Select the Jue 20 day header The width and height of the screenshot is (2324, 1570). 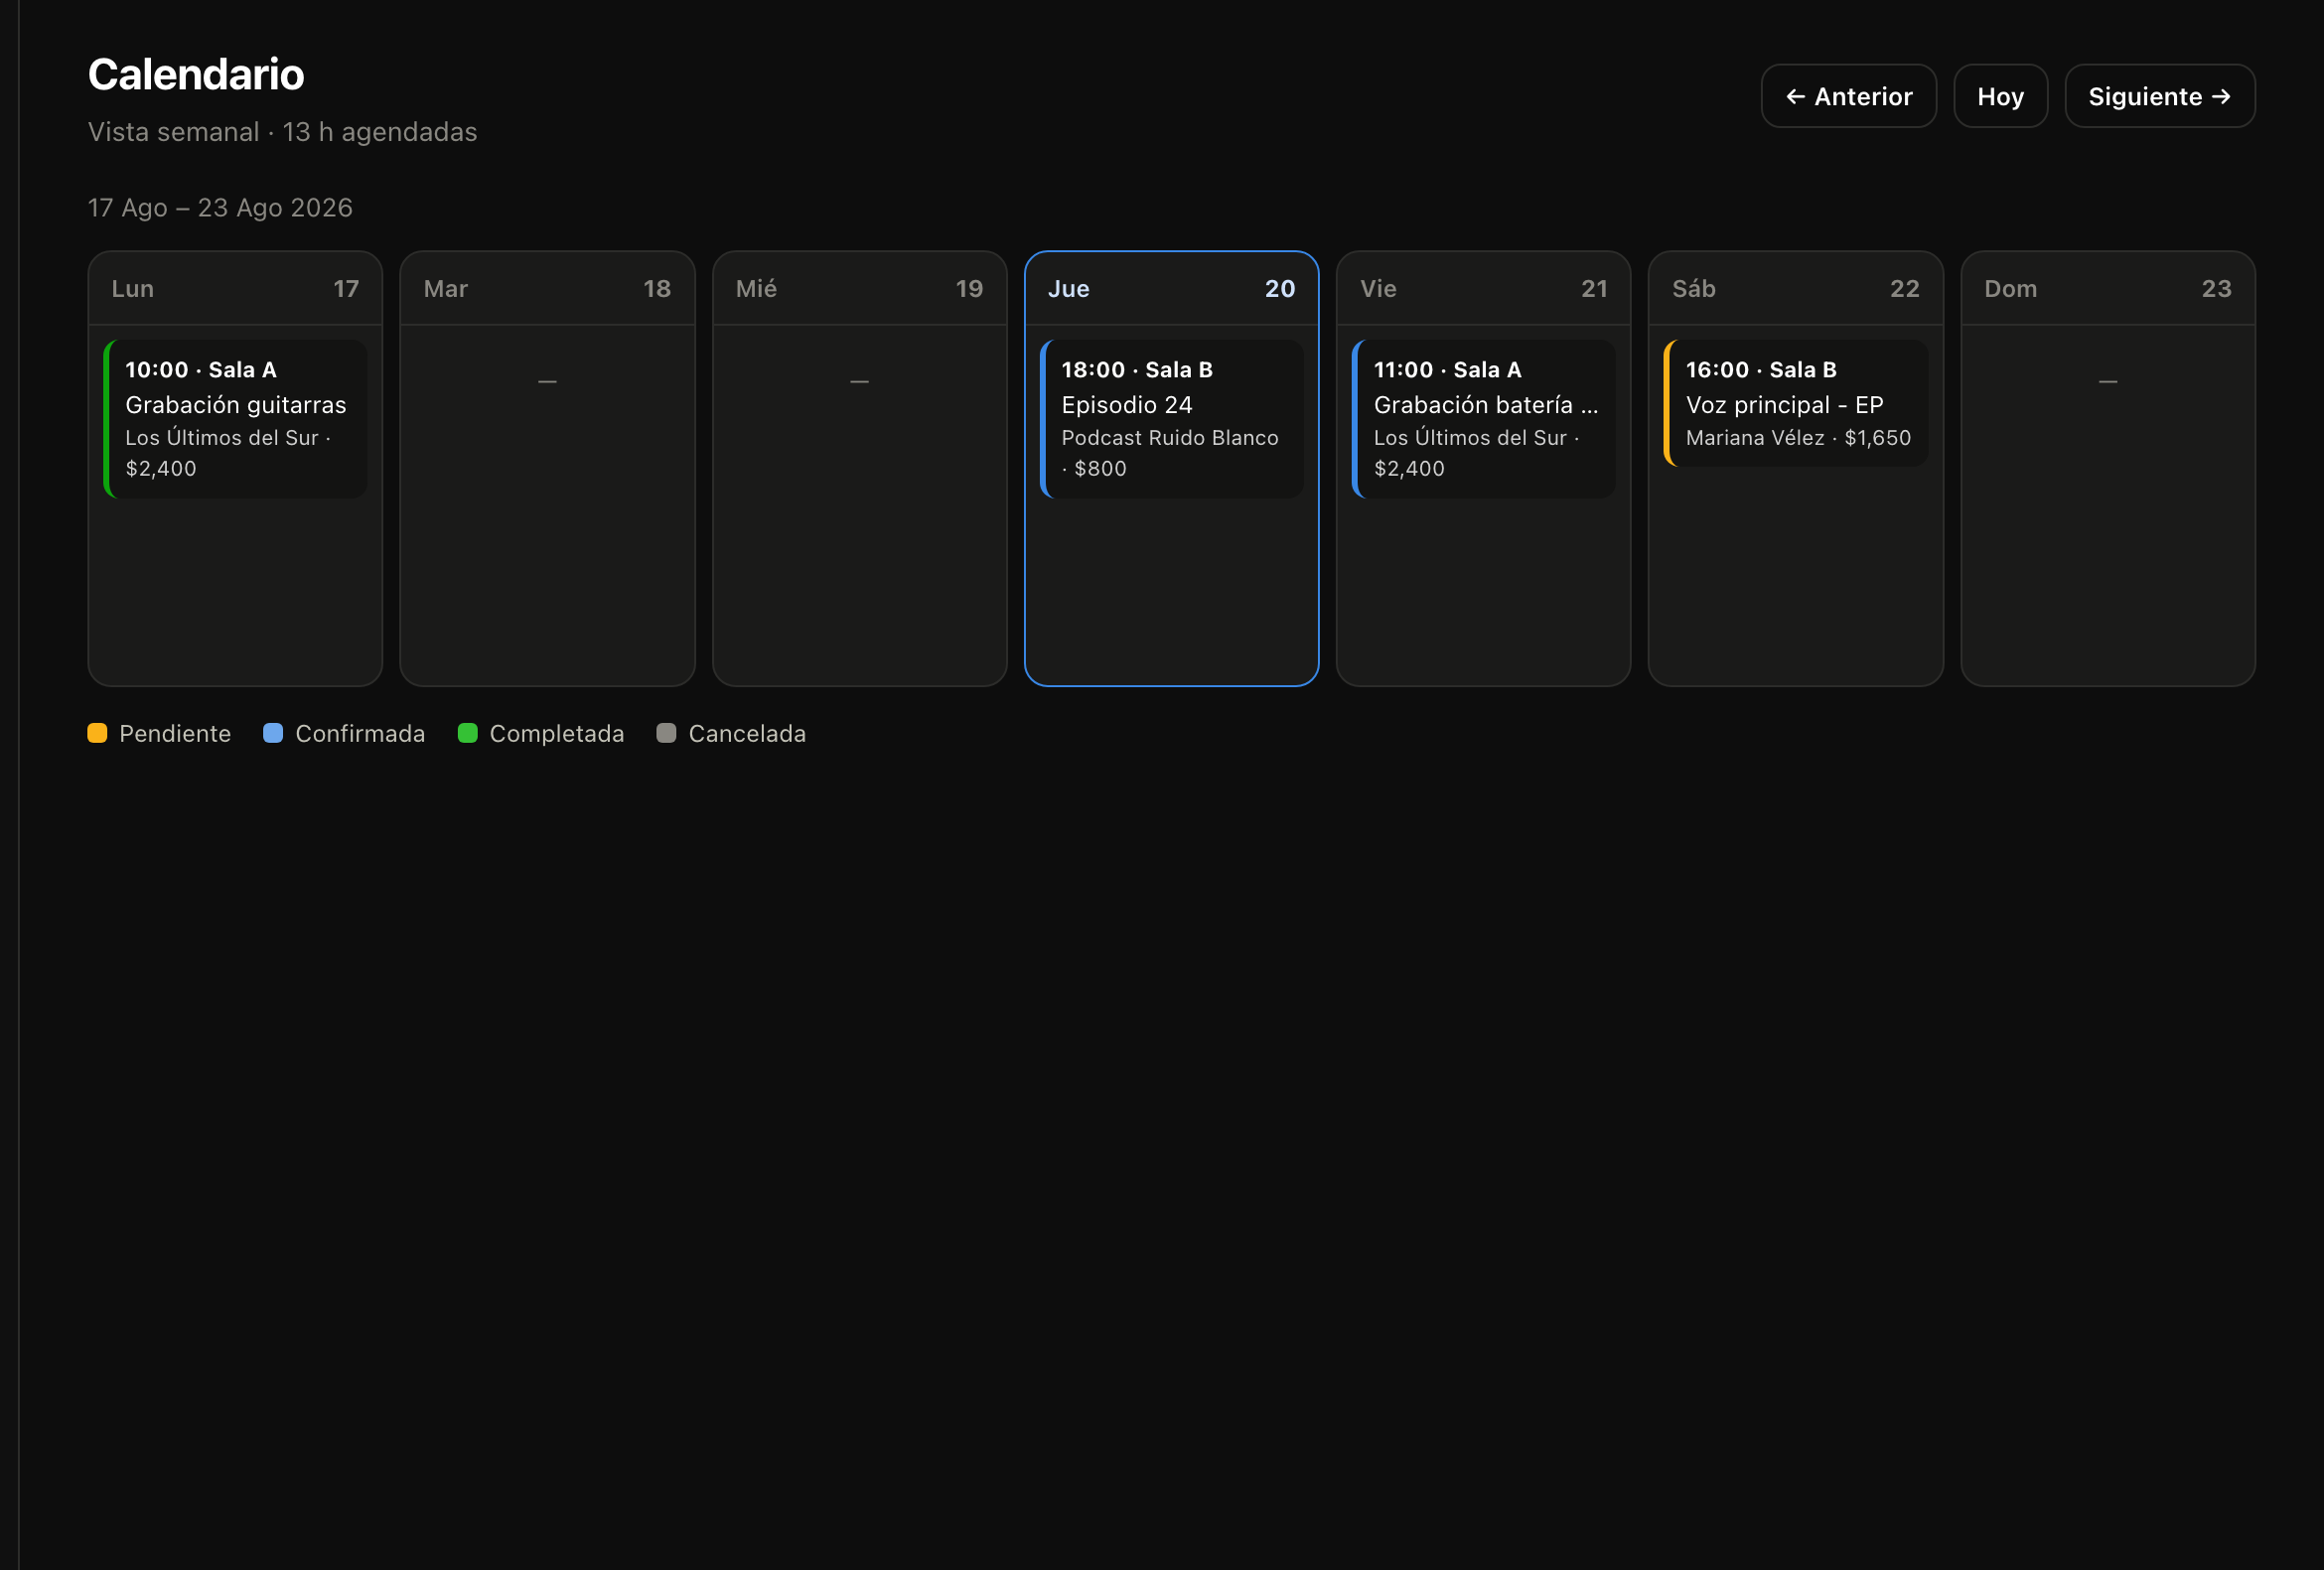[x=1171, y=288]
